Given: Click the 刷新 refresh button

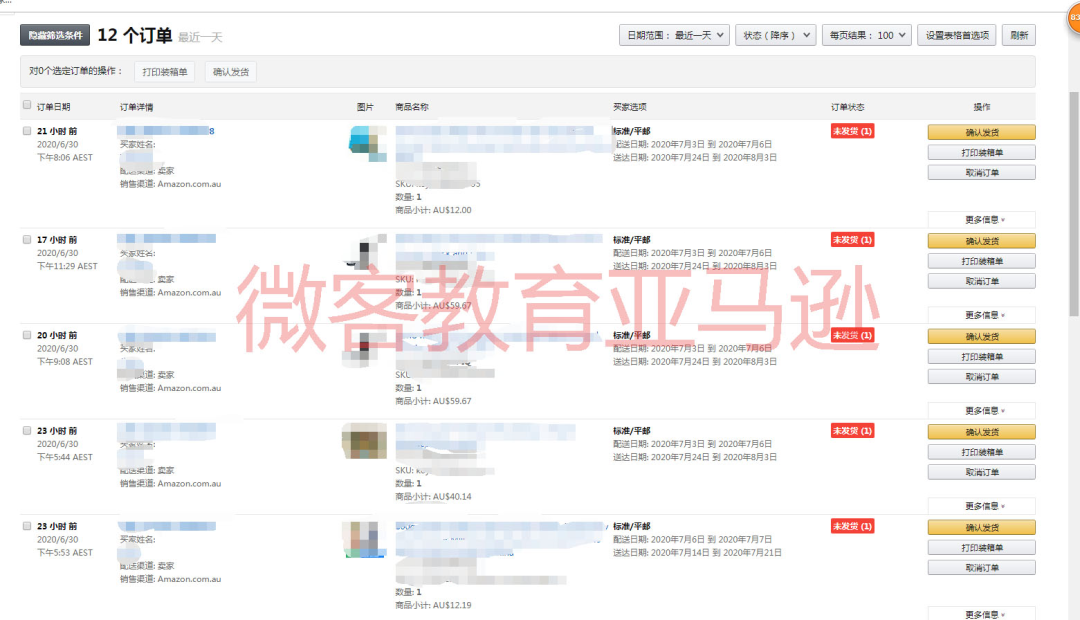Looking at the screenshot, I should [1018, 34].
